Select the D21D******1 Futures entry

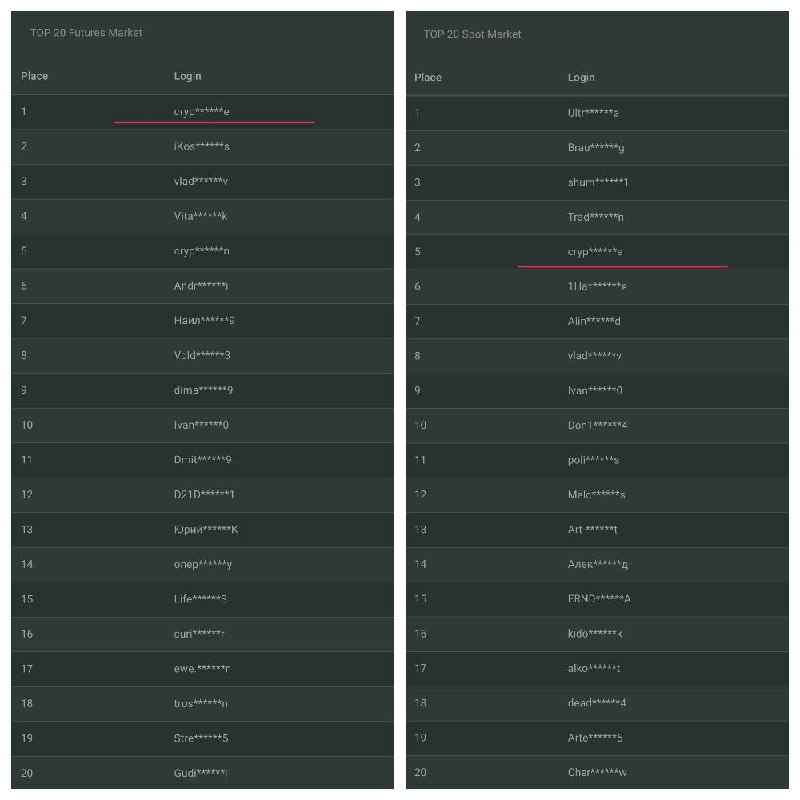click(204, 494)
